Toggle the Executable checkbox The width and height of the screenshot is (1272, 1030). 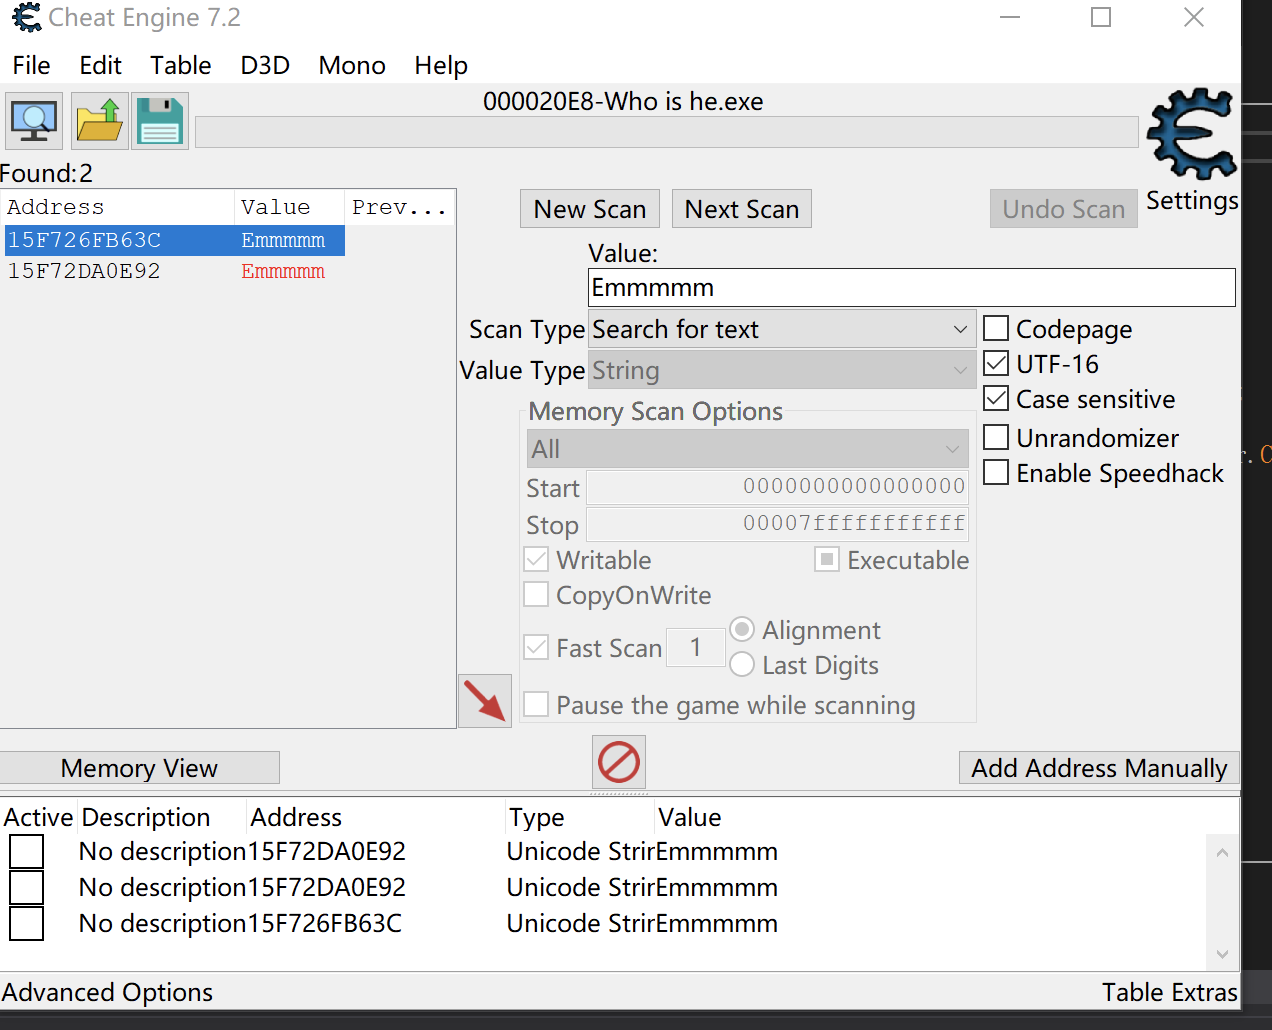[827, 559]
